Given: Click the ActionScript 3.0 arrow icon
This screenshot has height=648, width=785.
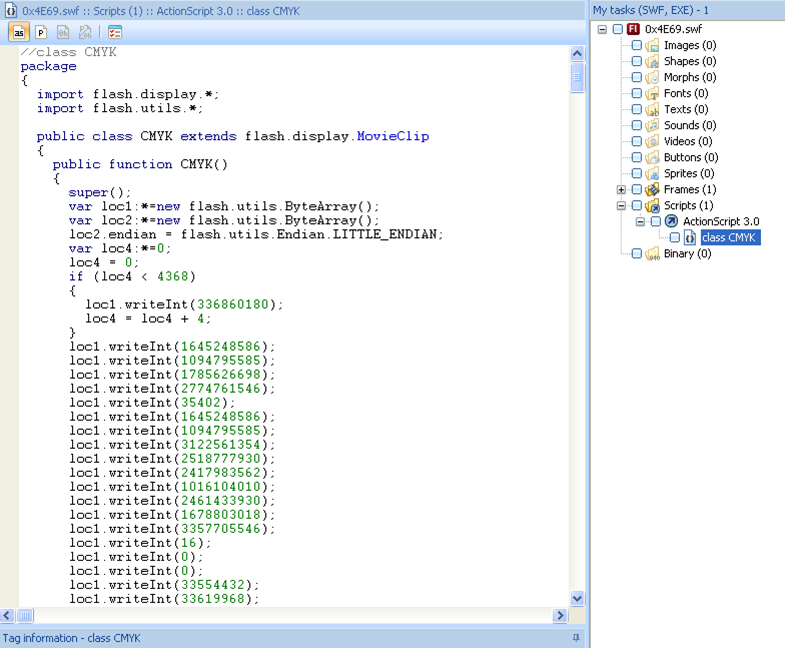Looking at the screenshot, I should [671, 221].
